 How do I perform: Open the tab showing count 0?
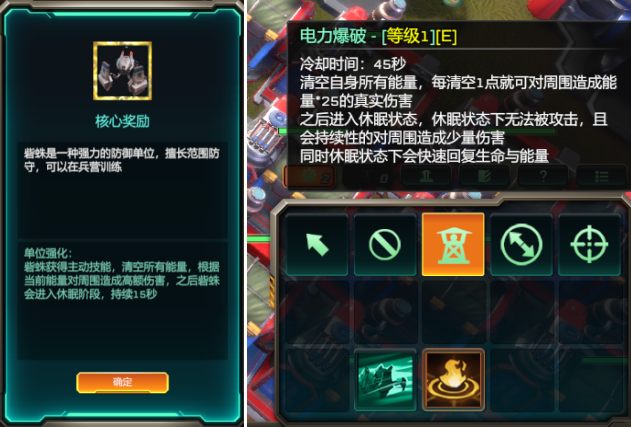pyautogui.click(x=368, y=176)
